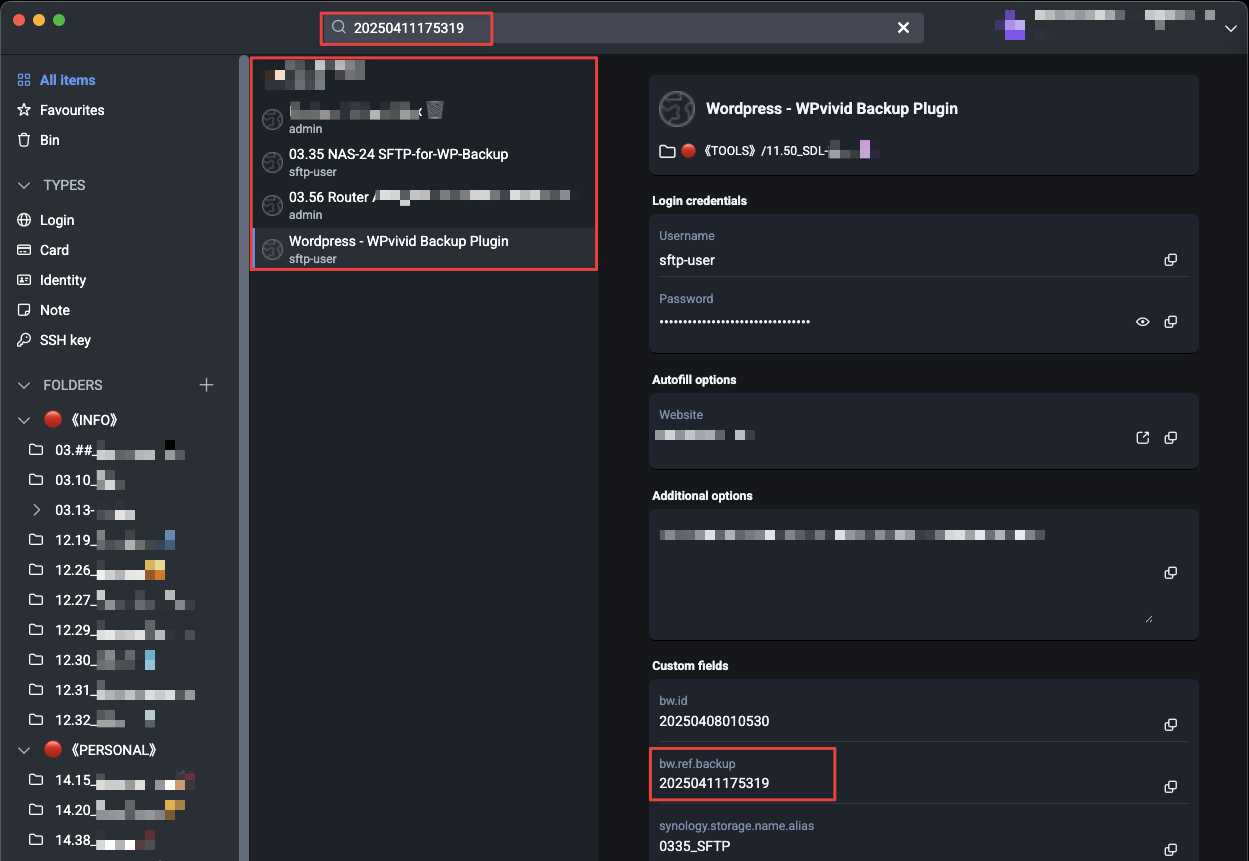Image resolution: width=1249 pixels, height=861 pixels.
Task: Copy the website URL
Action: 1170,438
